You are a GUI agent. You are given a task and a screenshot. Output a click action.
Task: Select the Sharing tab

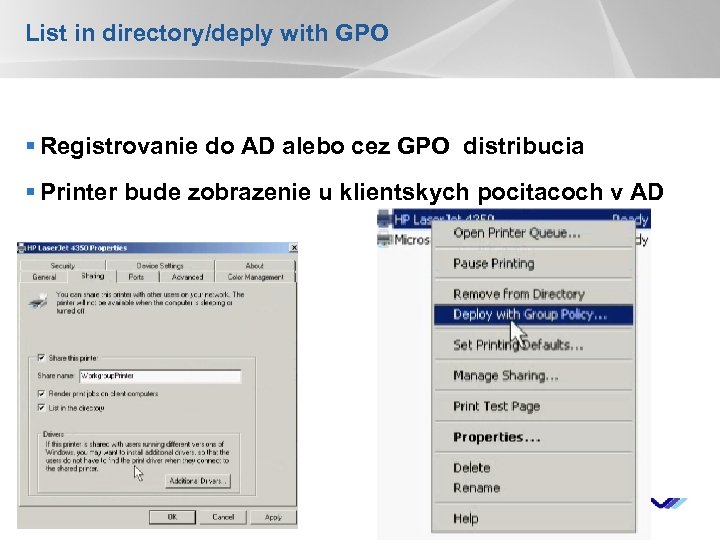point(92,276)
